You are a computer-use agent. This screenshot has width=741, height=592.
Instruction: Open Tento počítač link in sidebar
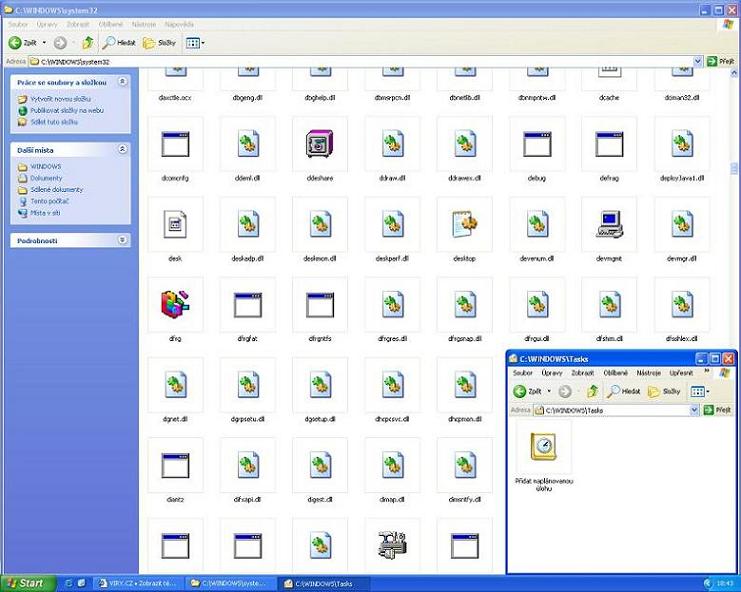(50, 201)
